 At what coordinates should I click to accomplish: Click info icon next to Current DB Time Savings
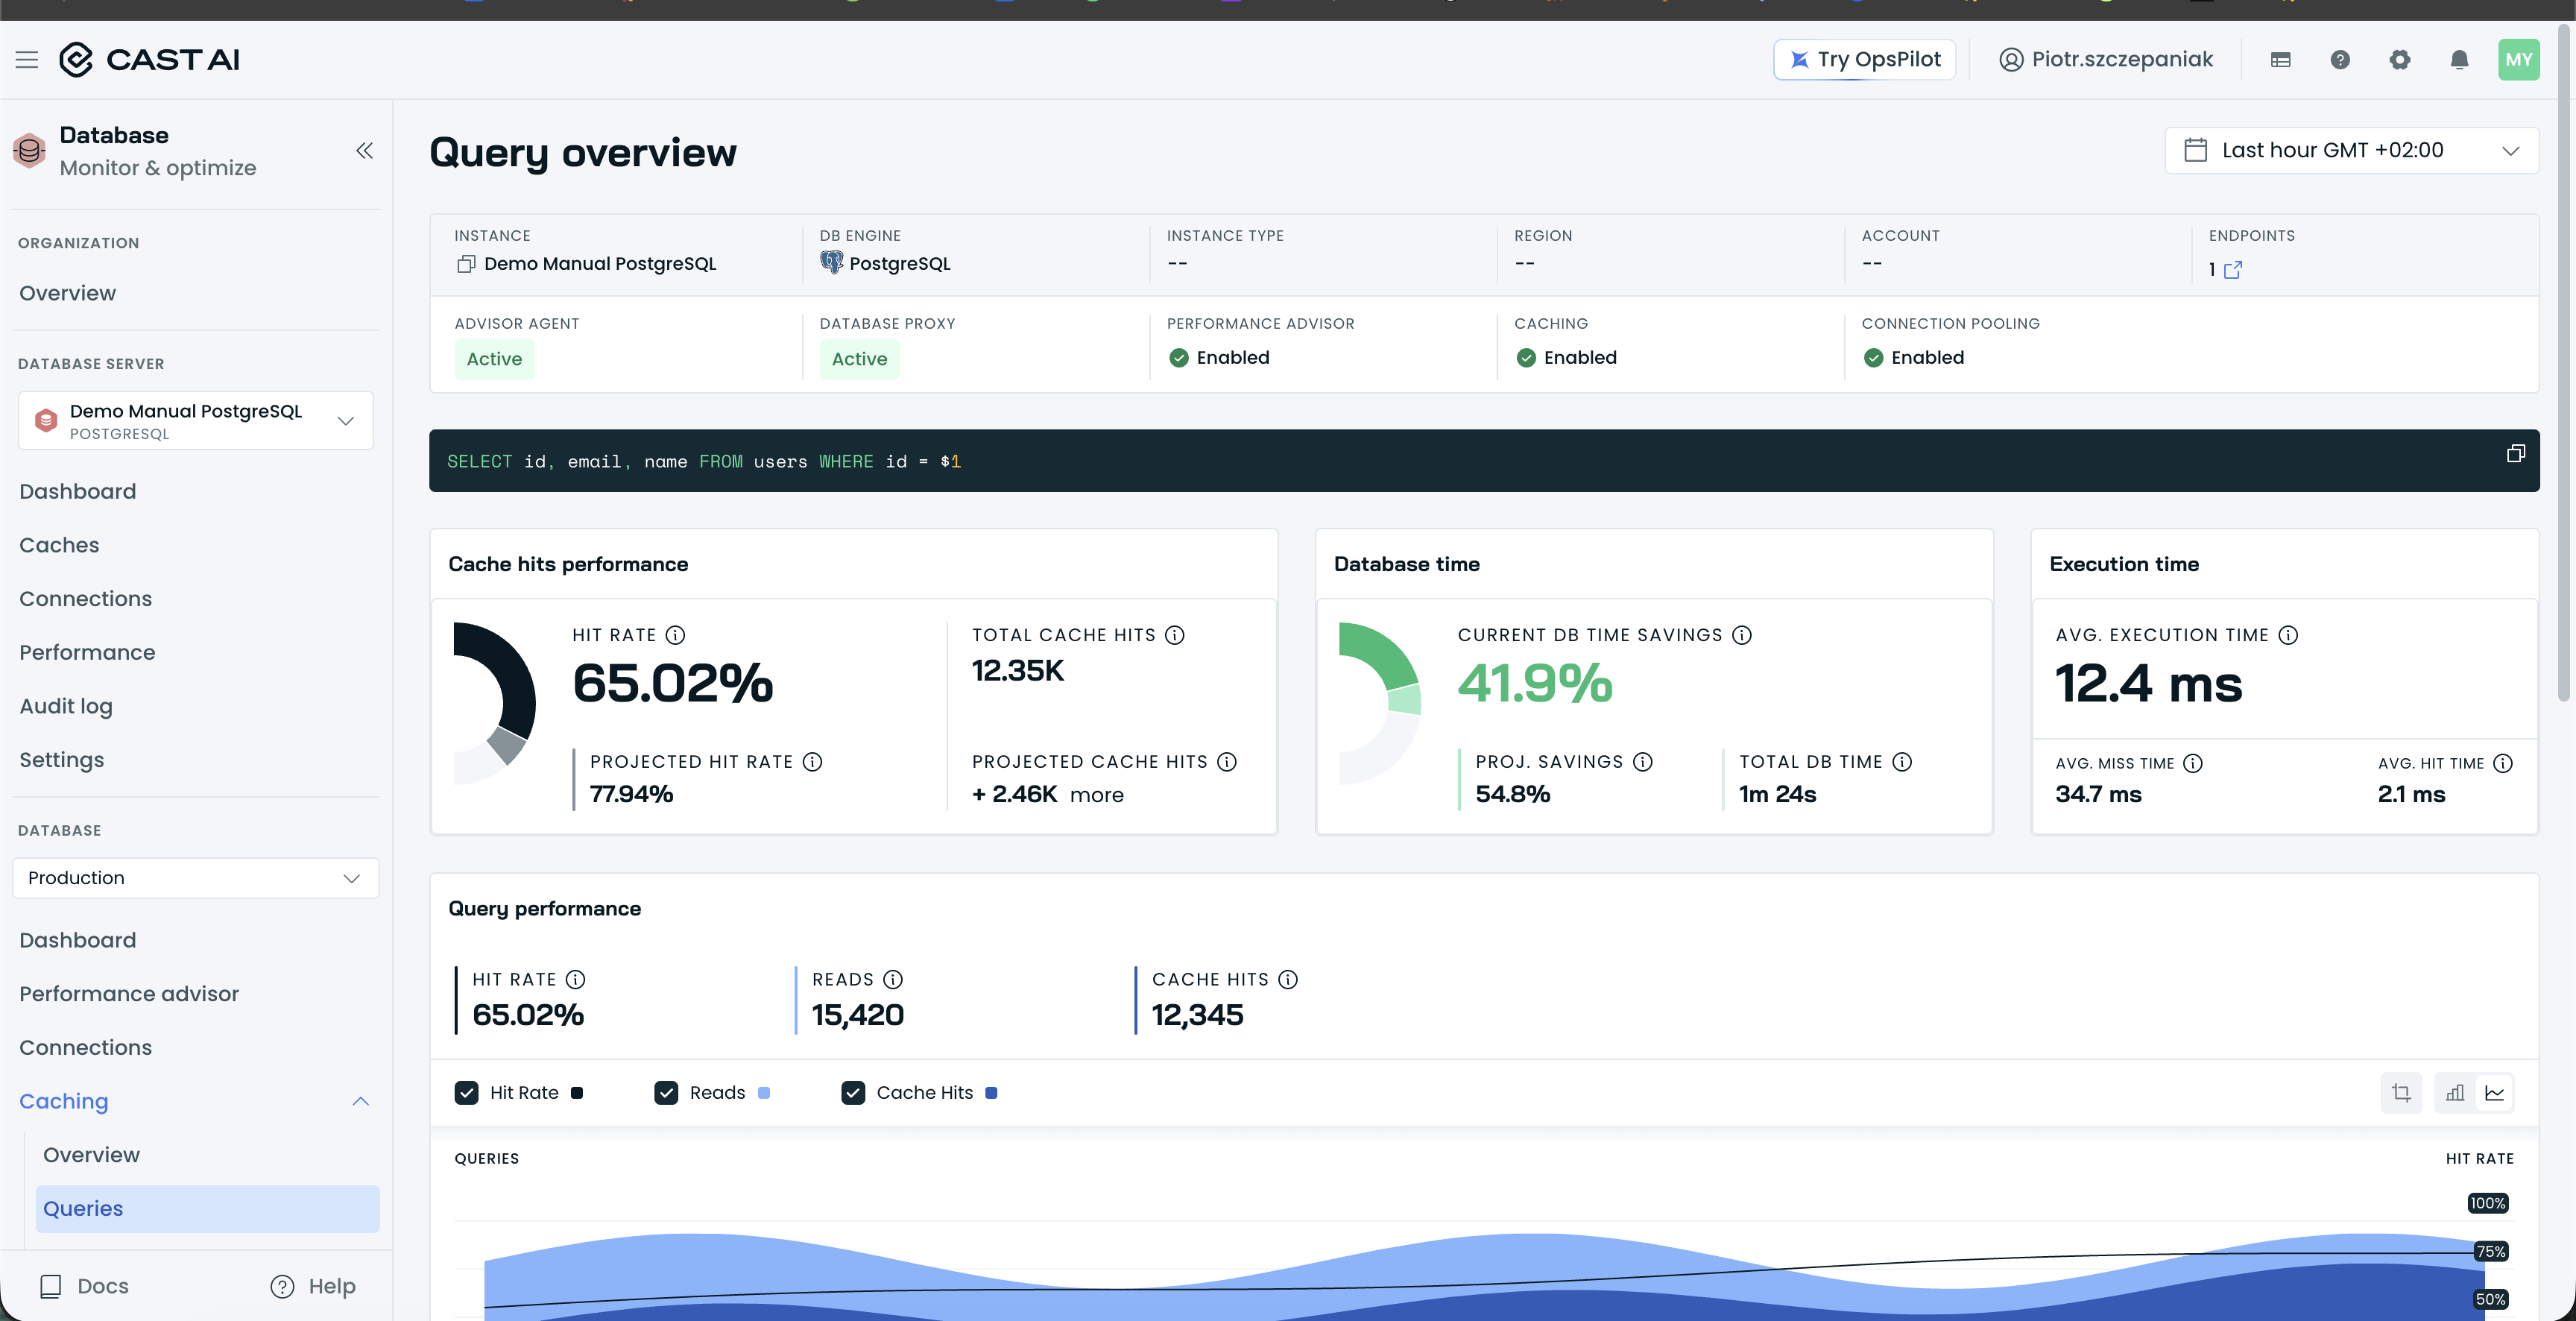point(1742,635)
